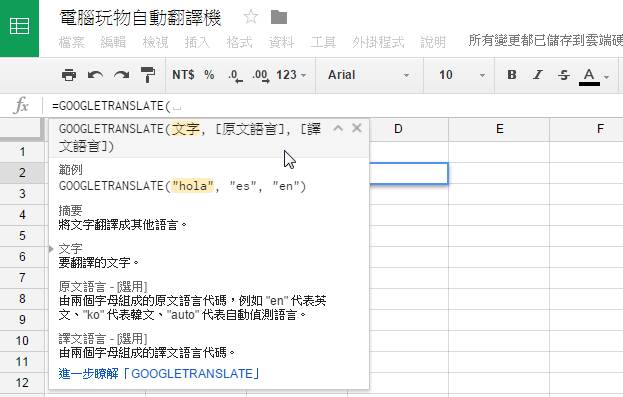Format as NT$ currency
The image size is (623, 397).
183,75
